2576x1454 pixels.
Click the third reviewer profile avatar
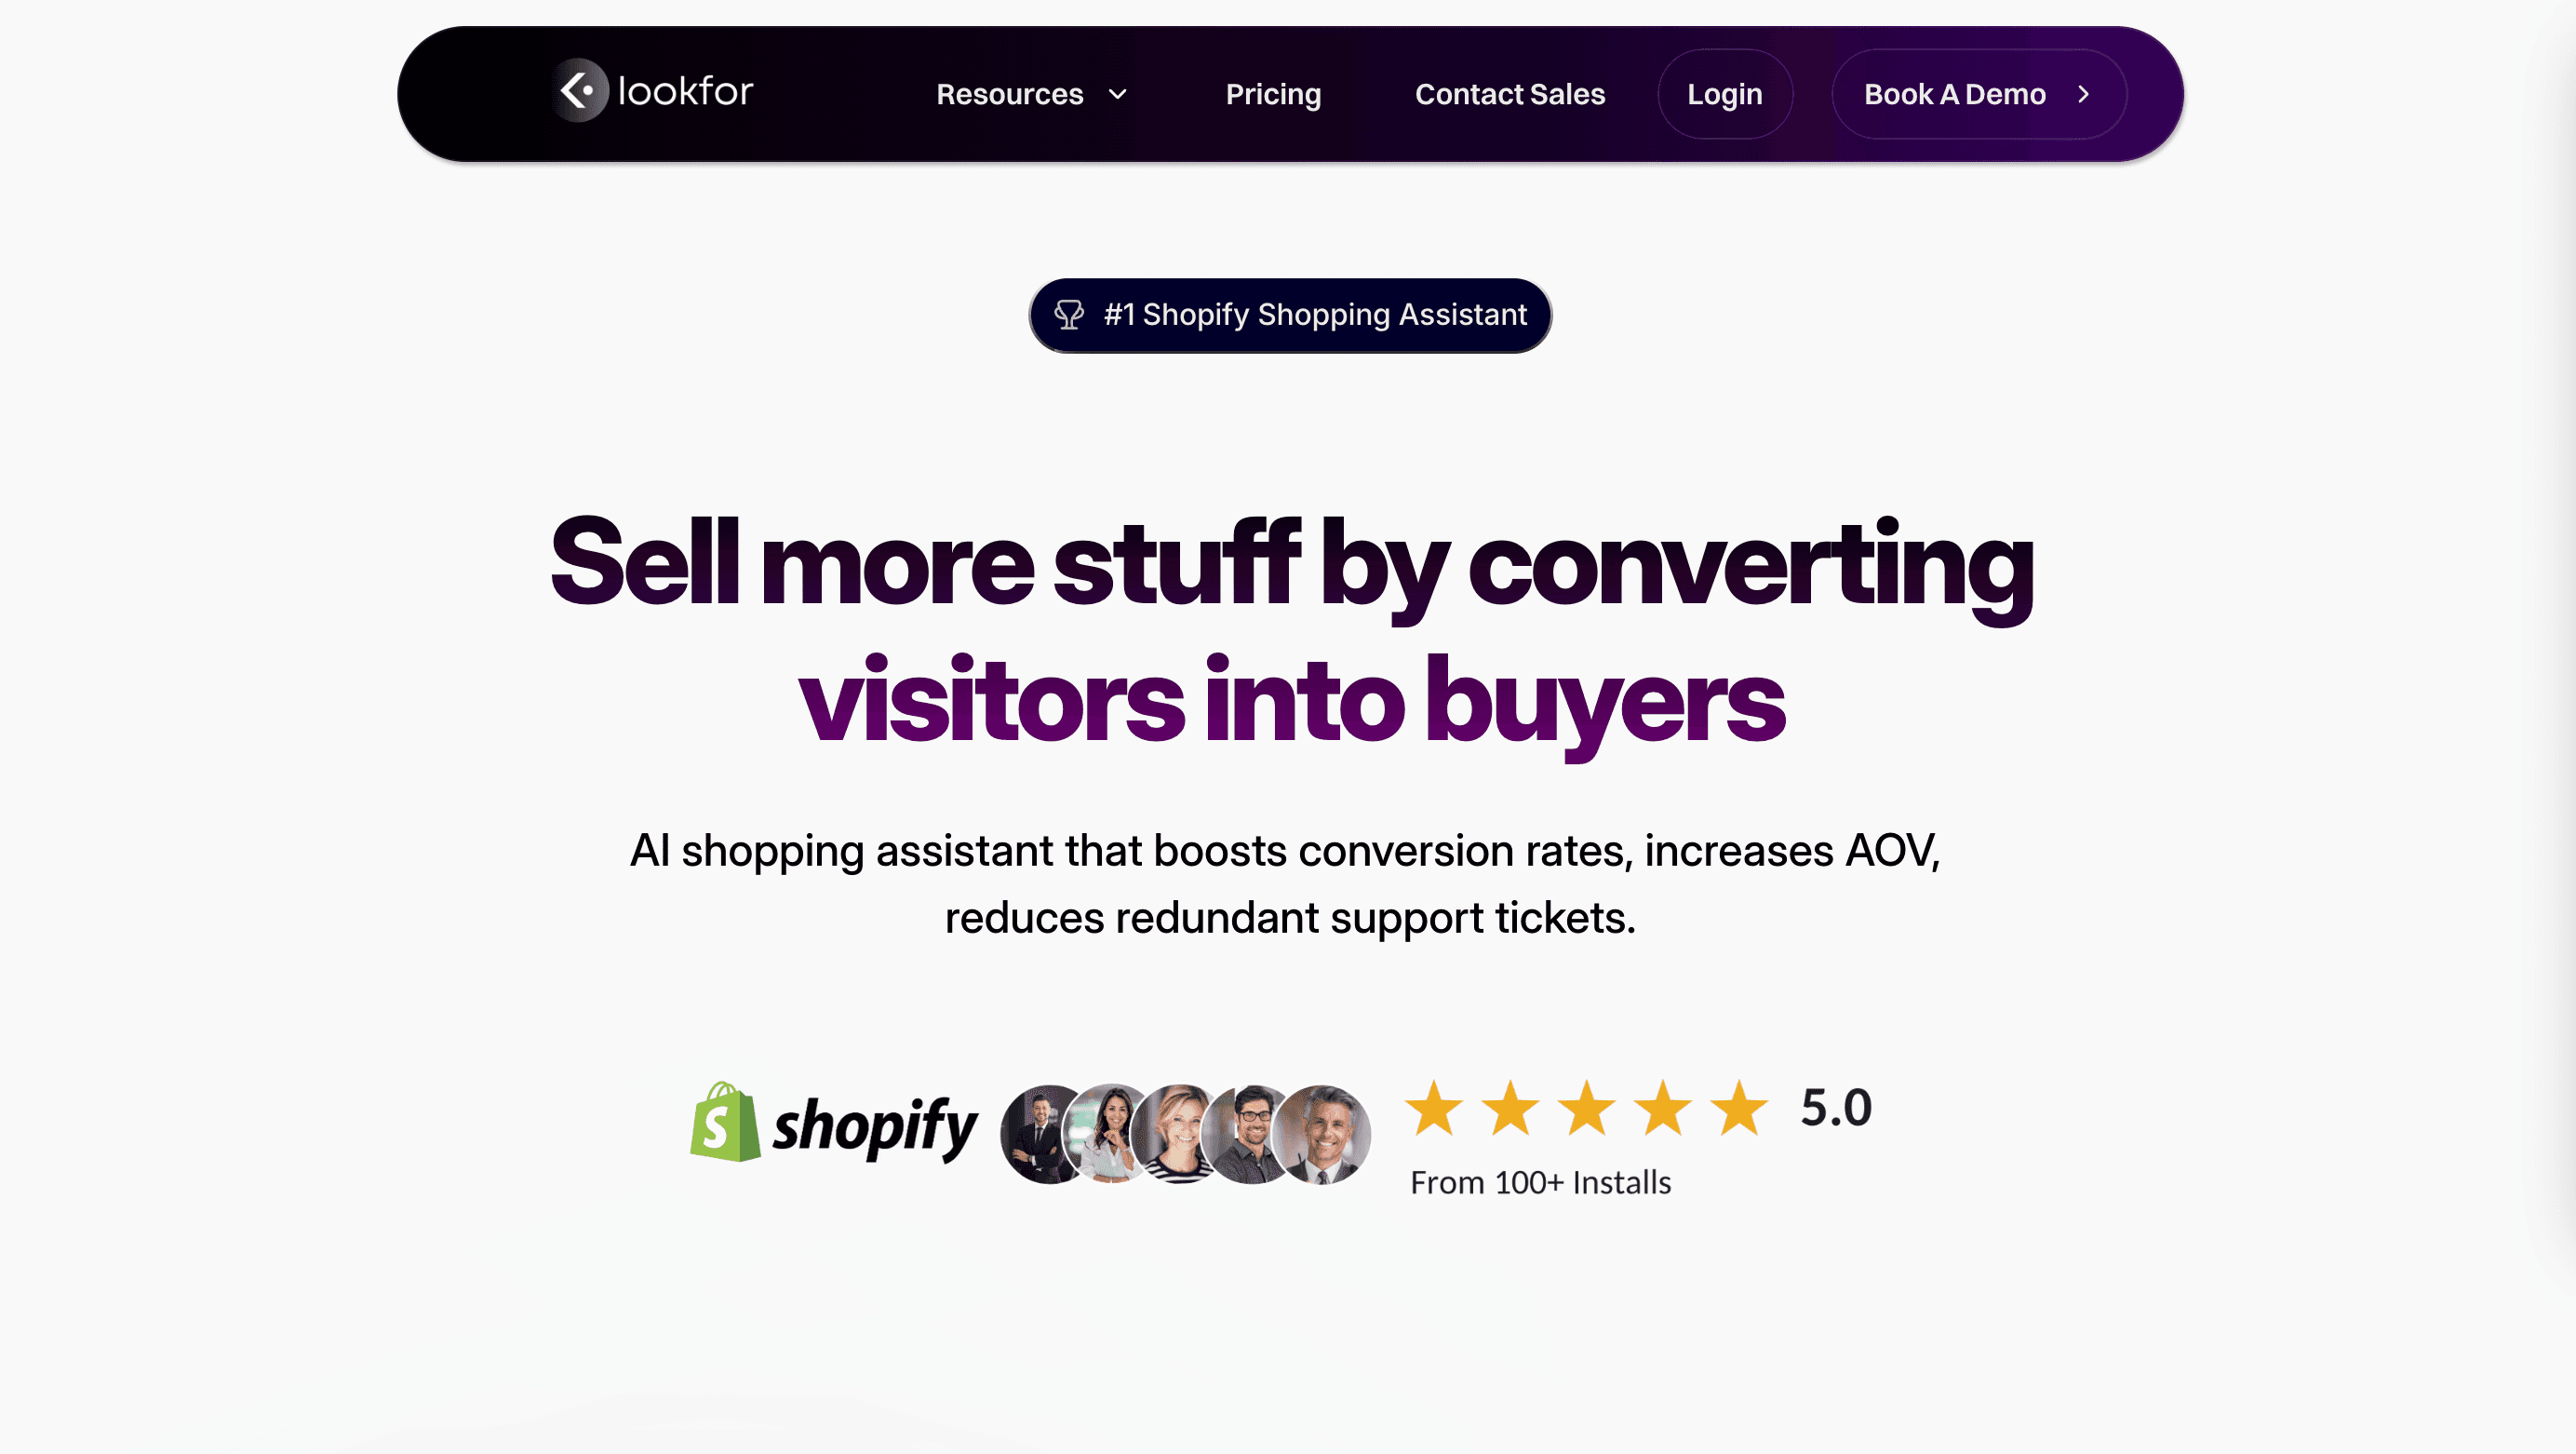[x=1176, y=1132]
